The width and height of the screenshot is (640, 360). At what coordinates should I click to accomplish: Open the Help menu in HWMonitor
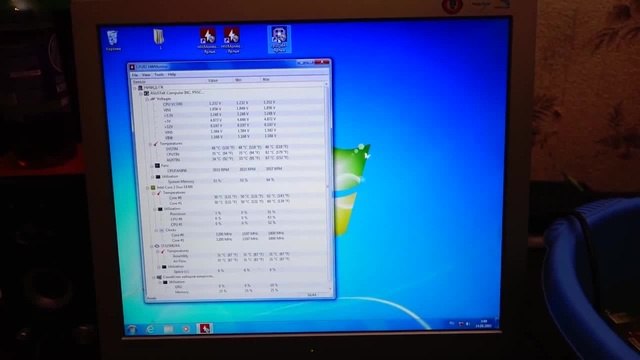[172, 75]
